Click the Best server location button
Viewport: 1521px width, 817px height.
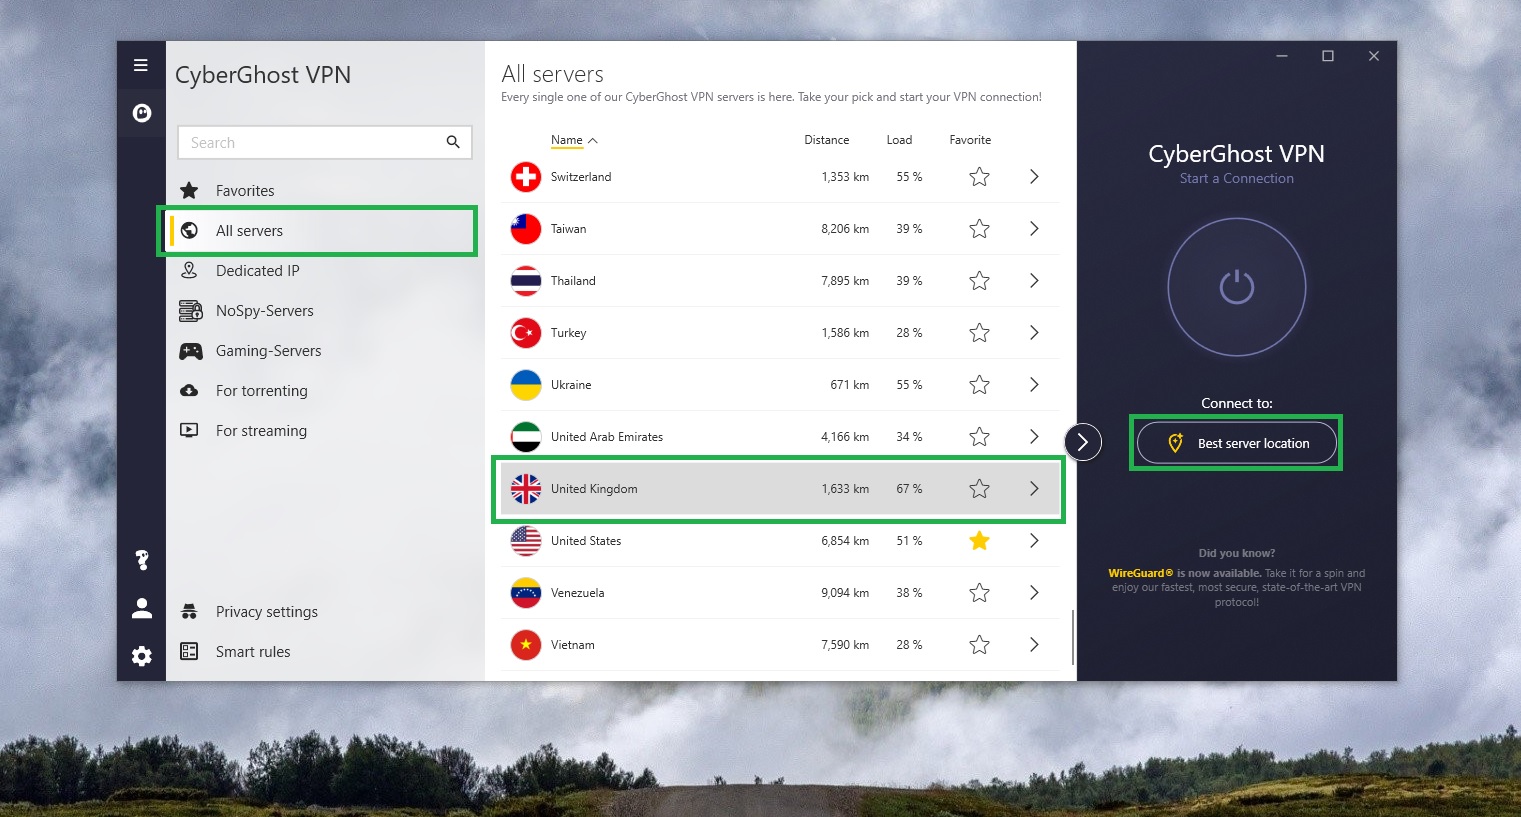[1236, 443]
